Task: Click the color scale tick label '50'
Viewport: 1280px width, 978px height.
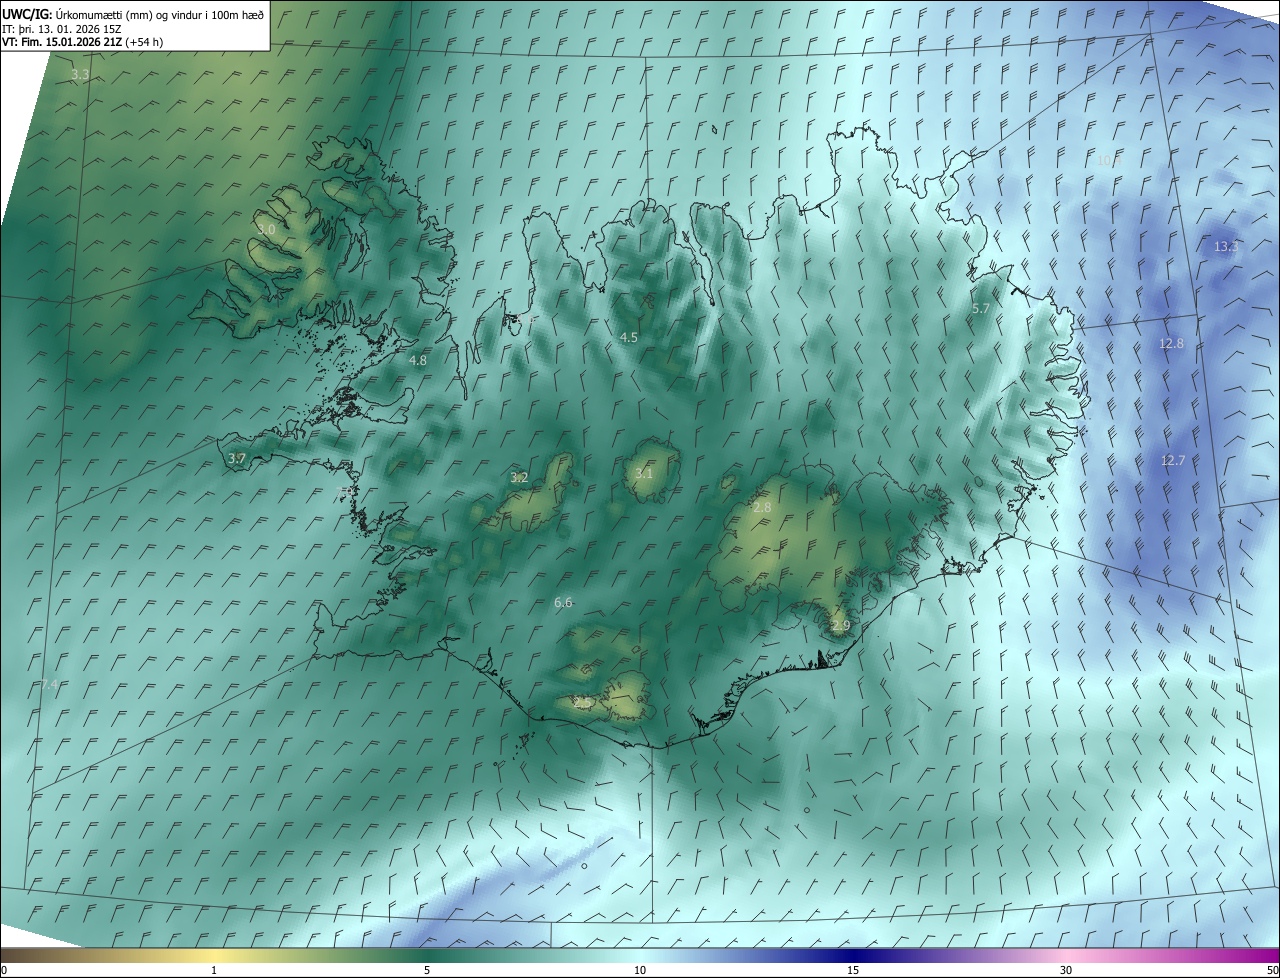Action: pos(1272,970)
